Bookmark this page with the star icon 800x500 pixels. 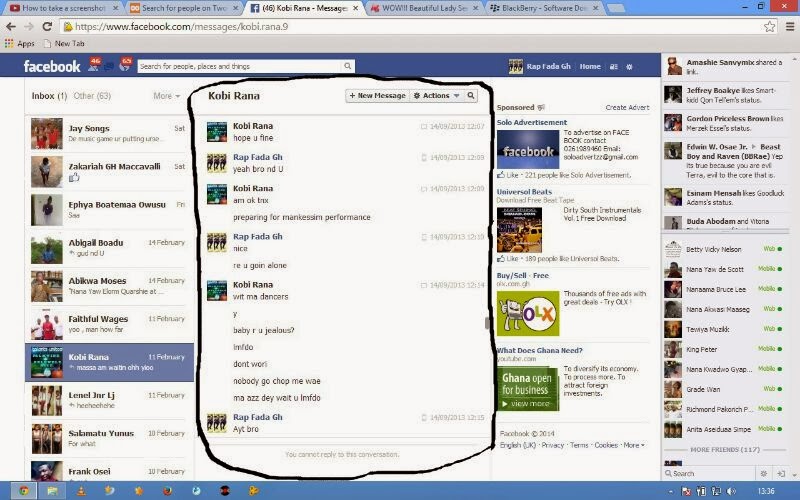[x=769, y=27]
